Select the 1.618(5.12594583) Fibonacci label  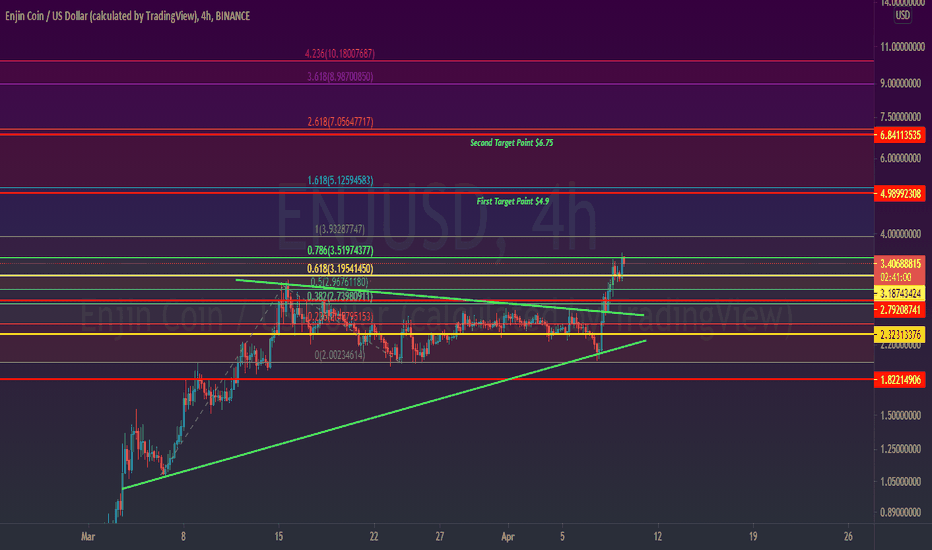pos(340,180)
